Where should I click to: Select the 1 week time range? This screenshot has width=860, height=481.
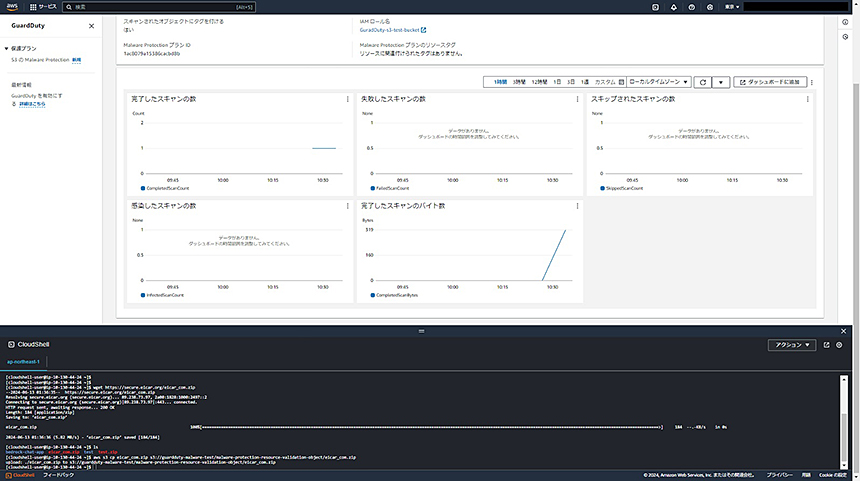585,82
